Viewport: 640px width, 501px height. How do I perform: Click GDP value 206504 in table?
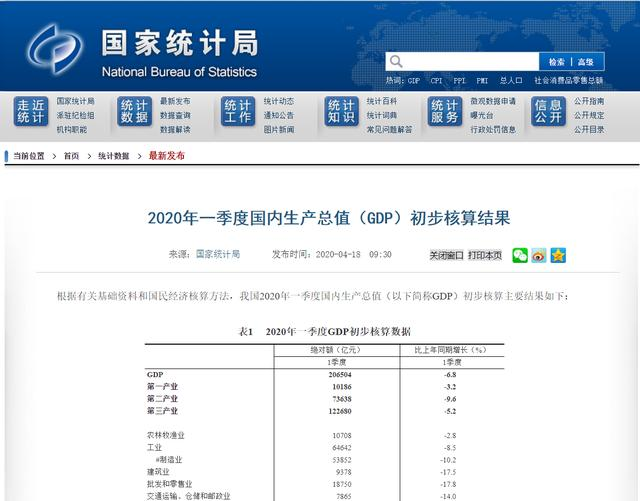tap(340, 374)
